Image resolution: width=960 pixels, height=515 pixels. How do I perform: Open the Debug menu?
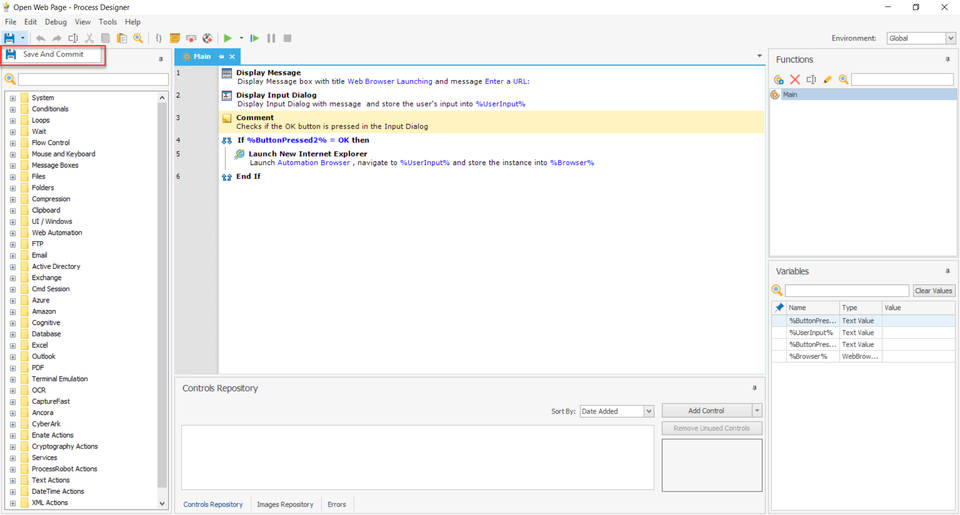coord(56,22)
